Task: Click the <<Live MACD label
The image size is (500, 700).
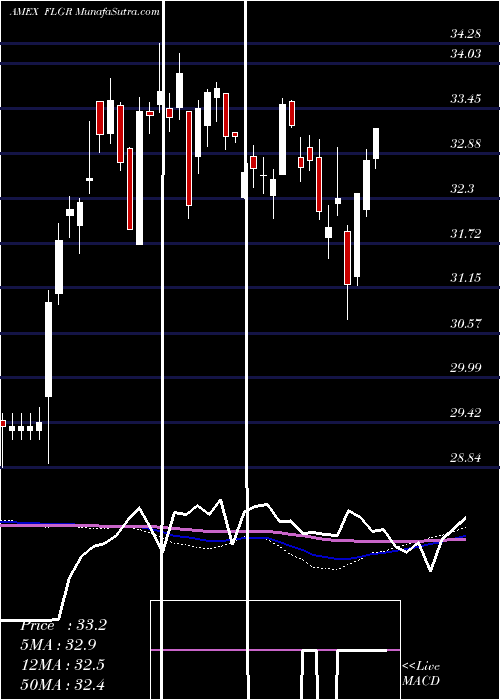Action: 421,674
